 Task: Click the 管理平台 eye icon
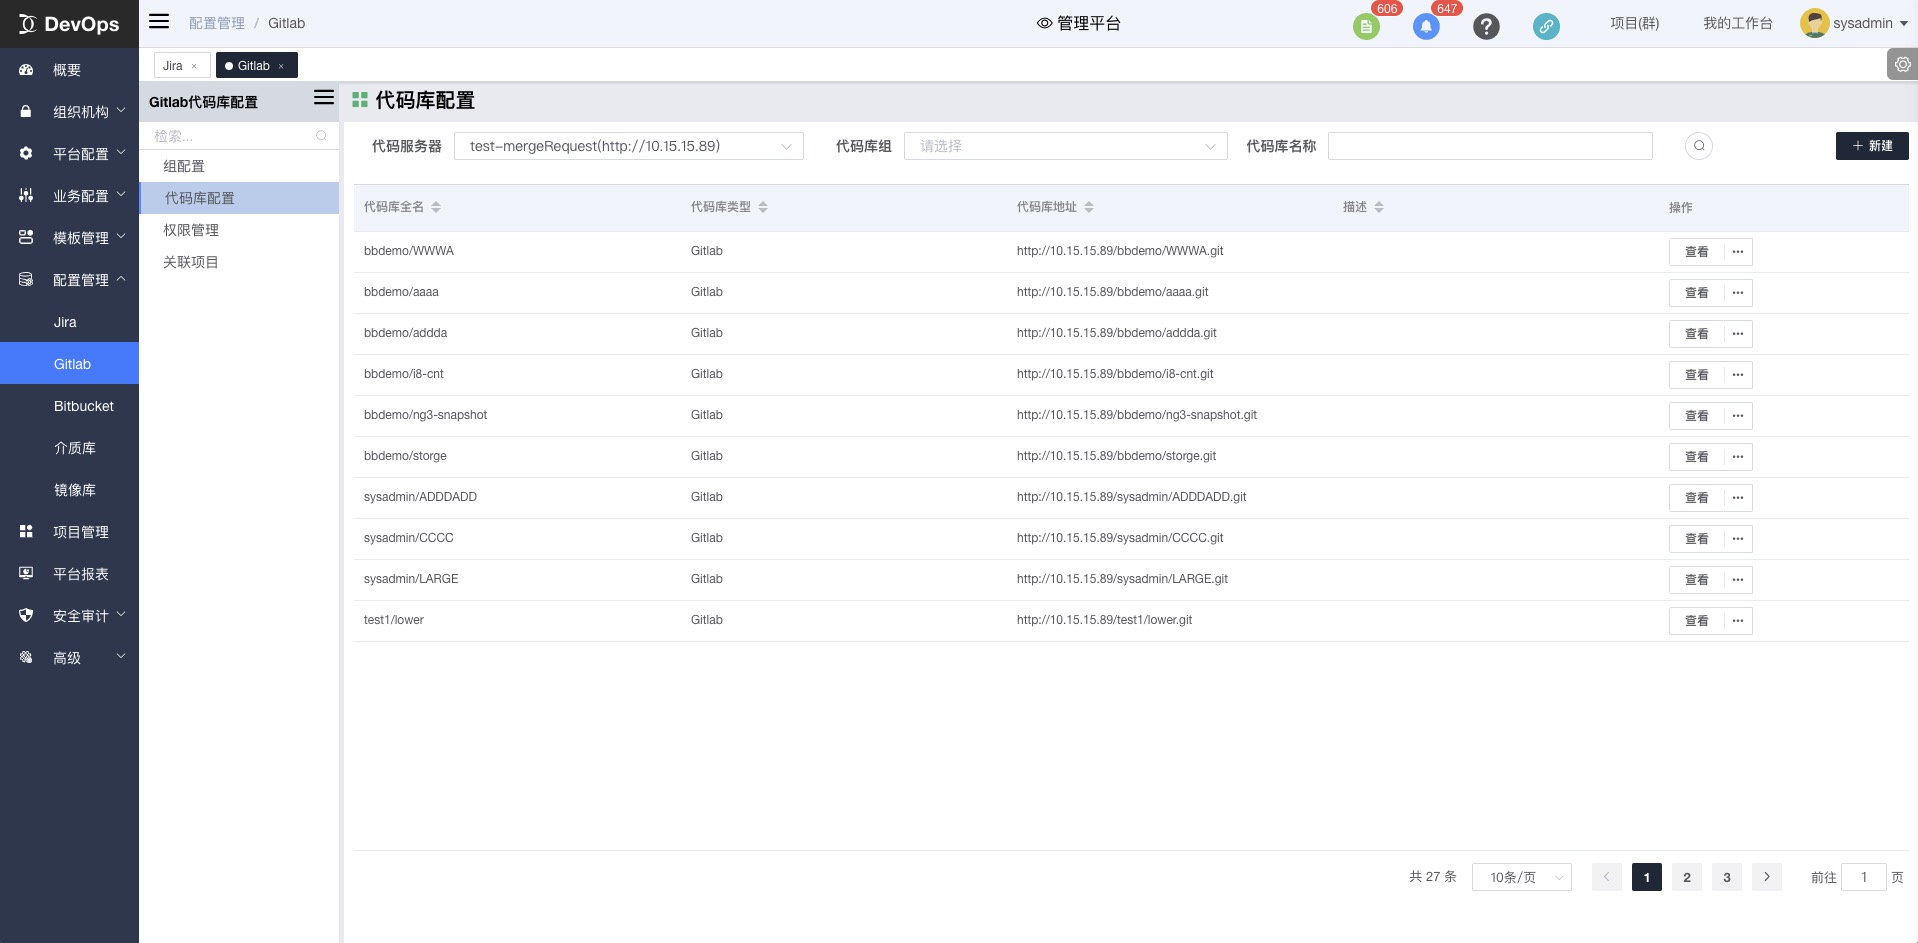1044,23
